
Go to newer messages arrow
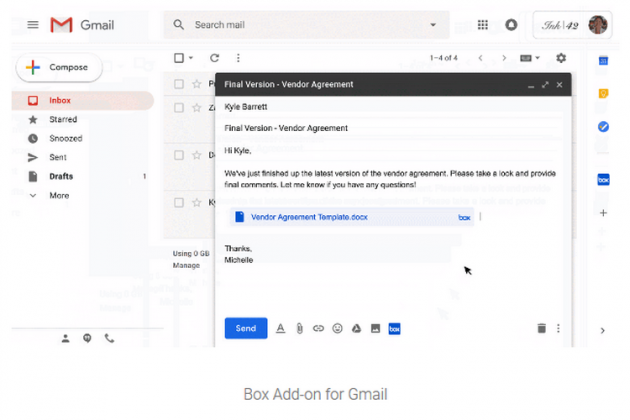pyautogui.click(x=481, y=58)
